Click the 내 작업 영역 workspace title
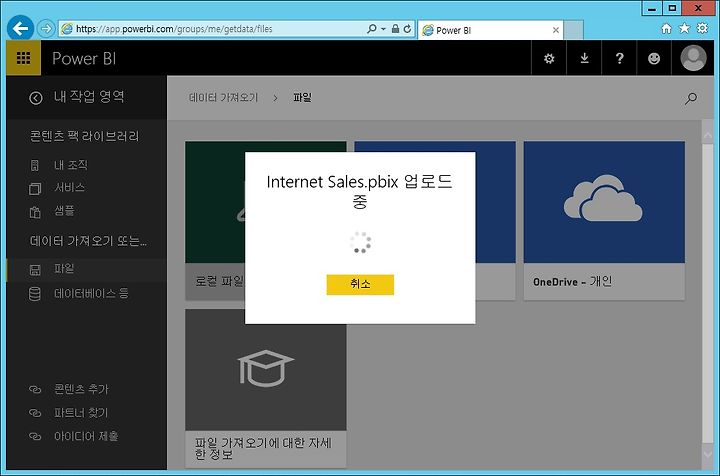 coord(89,97)
